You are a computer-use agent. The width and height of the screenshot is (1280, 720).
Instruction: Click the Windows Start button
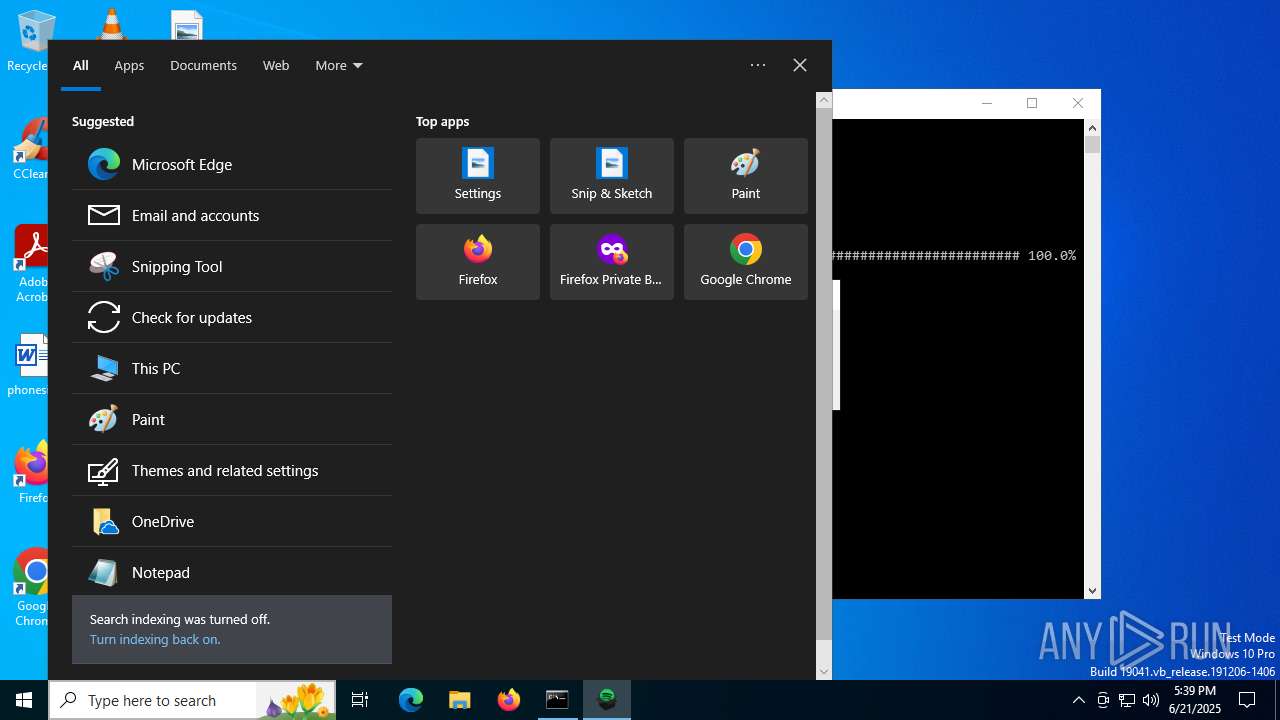[24, 700]
